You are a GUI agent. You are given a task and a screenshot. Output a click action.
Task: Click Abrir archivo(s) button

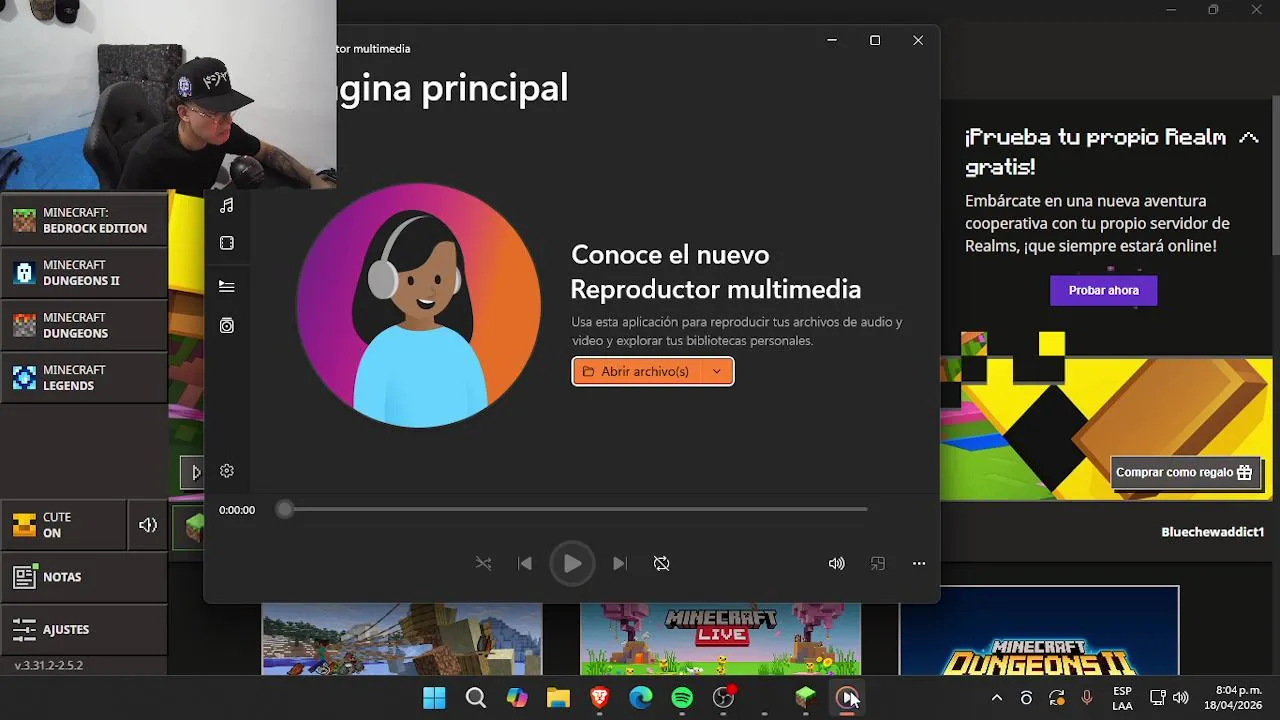[637, 371]
